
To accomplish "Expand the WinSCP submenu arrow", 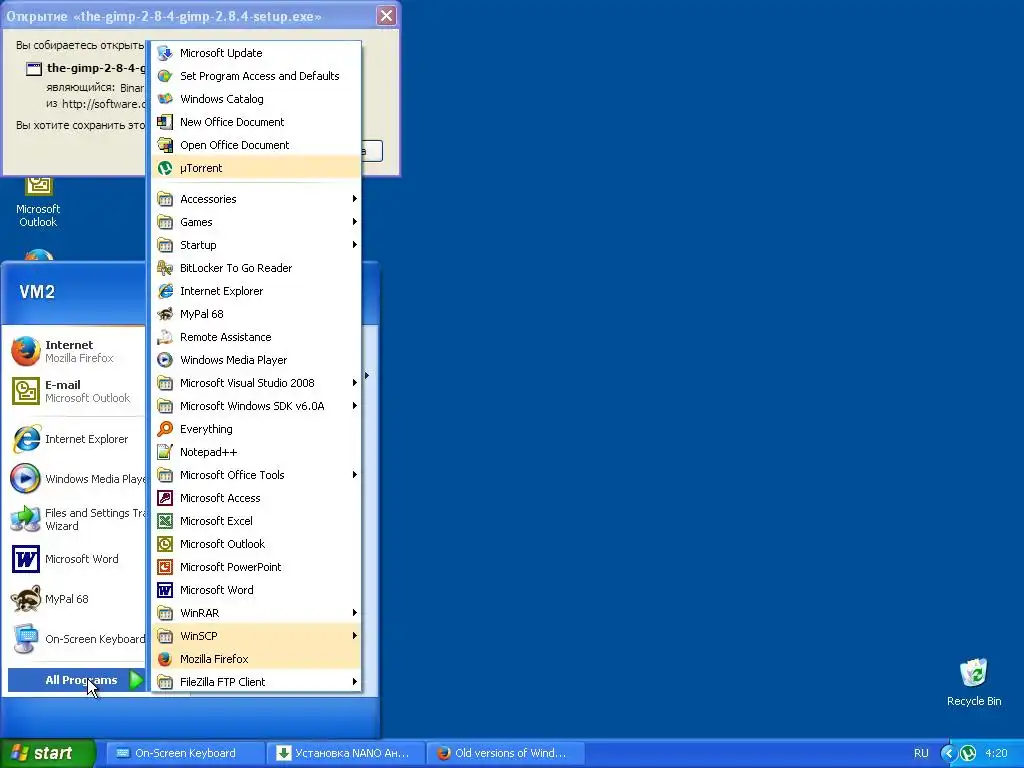I will (355, 635).
